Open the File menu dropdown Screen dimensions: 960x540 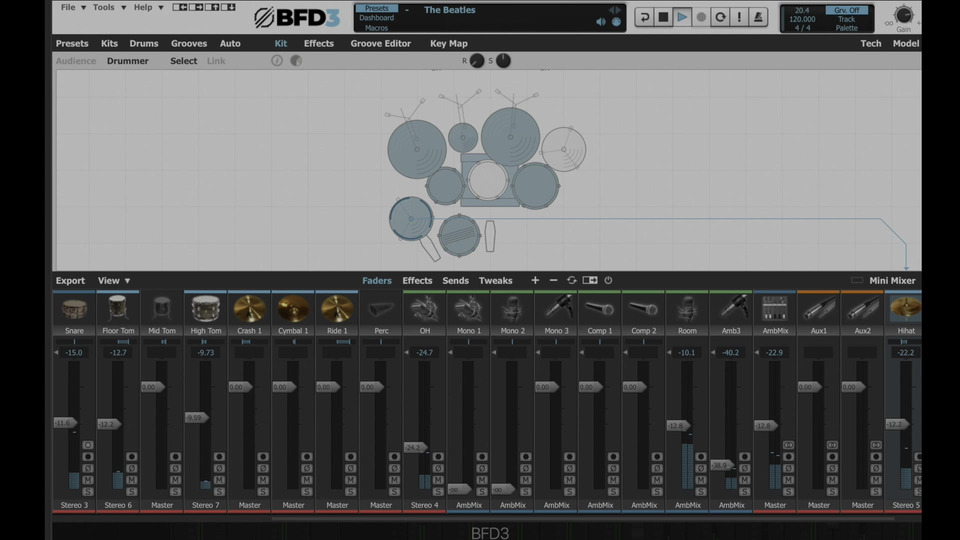73,7
